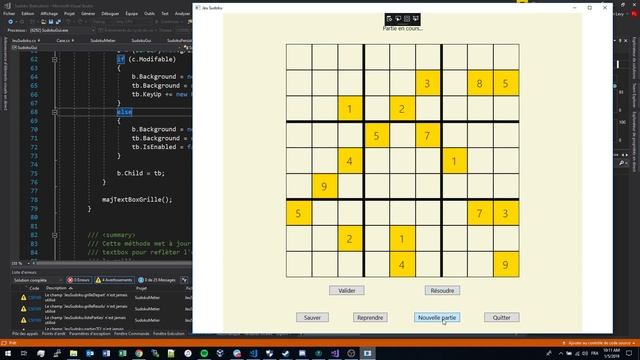
Task: Collapse the code block at line 62
Action: tap(54, 59)
